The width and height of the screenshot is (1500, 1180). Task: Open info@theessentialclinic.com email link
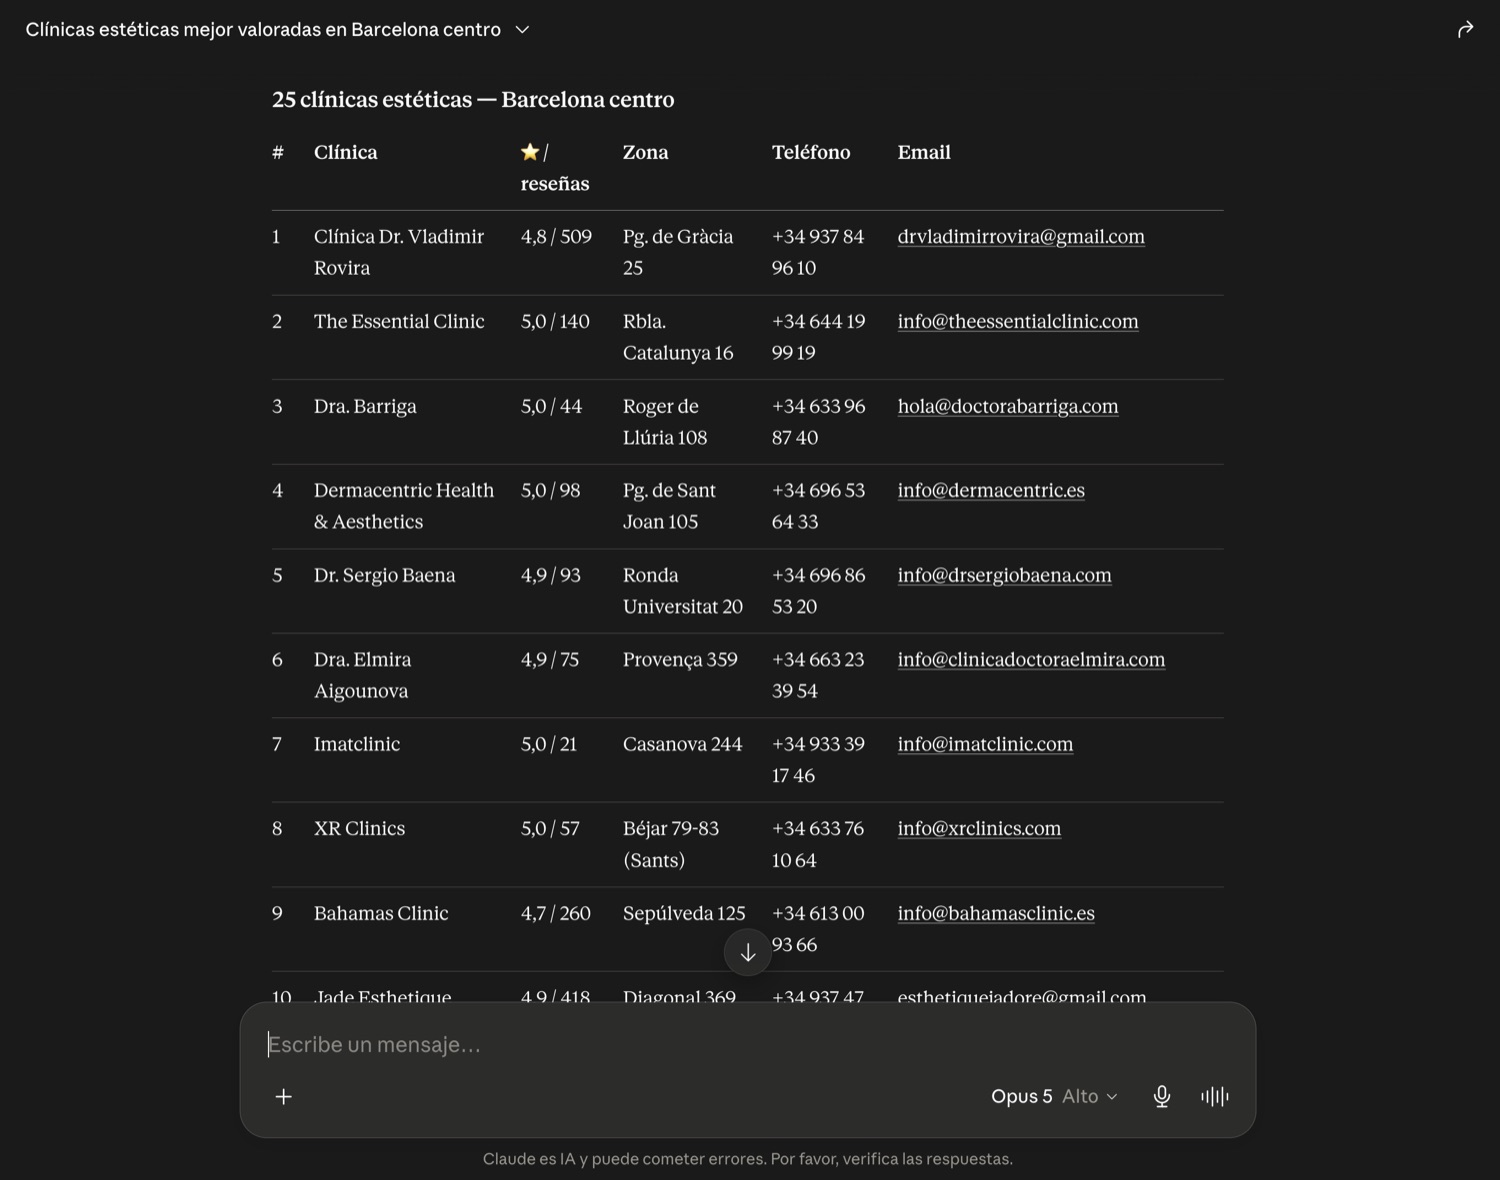coord(1018,322)
